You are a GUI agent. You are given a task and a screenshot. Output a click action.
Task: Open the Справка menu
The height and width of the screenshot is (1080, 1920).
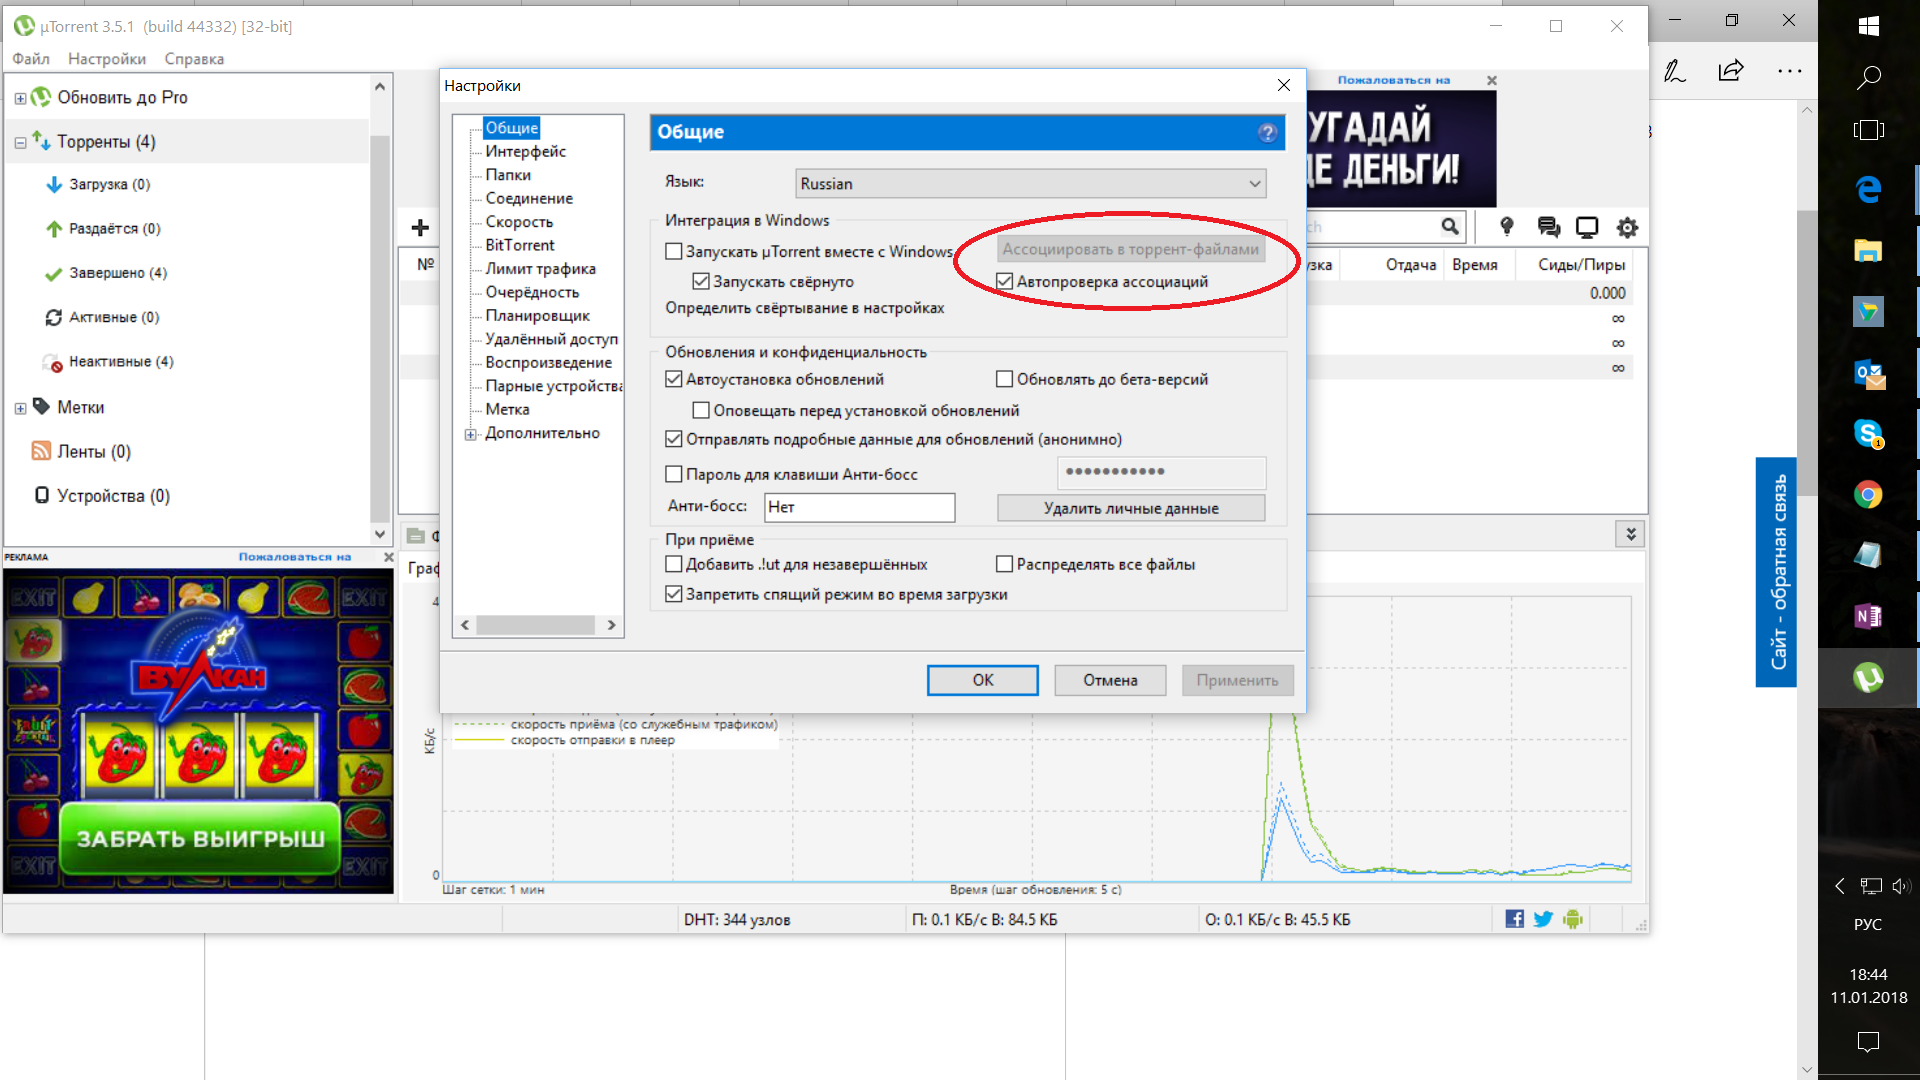pyautogui.click(x=194, y=59)
